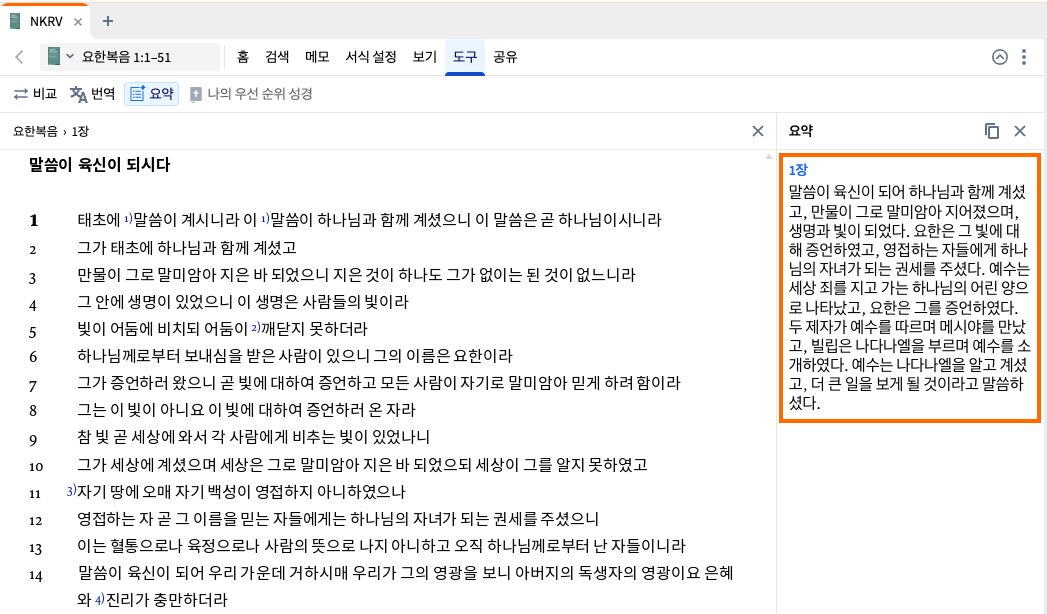Click verse number 1

pos(33,220)
